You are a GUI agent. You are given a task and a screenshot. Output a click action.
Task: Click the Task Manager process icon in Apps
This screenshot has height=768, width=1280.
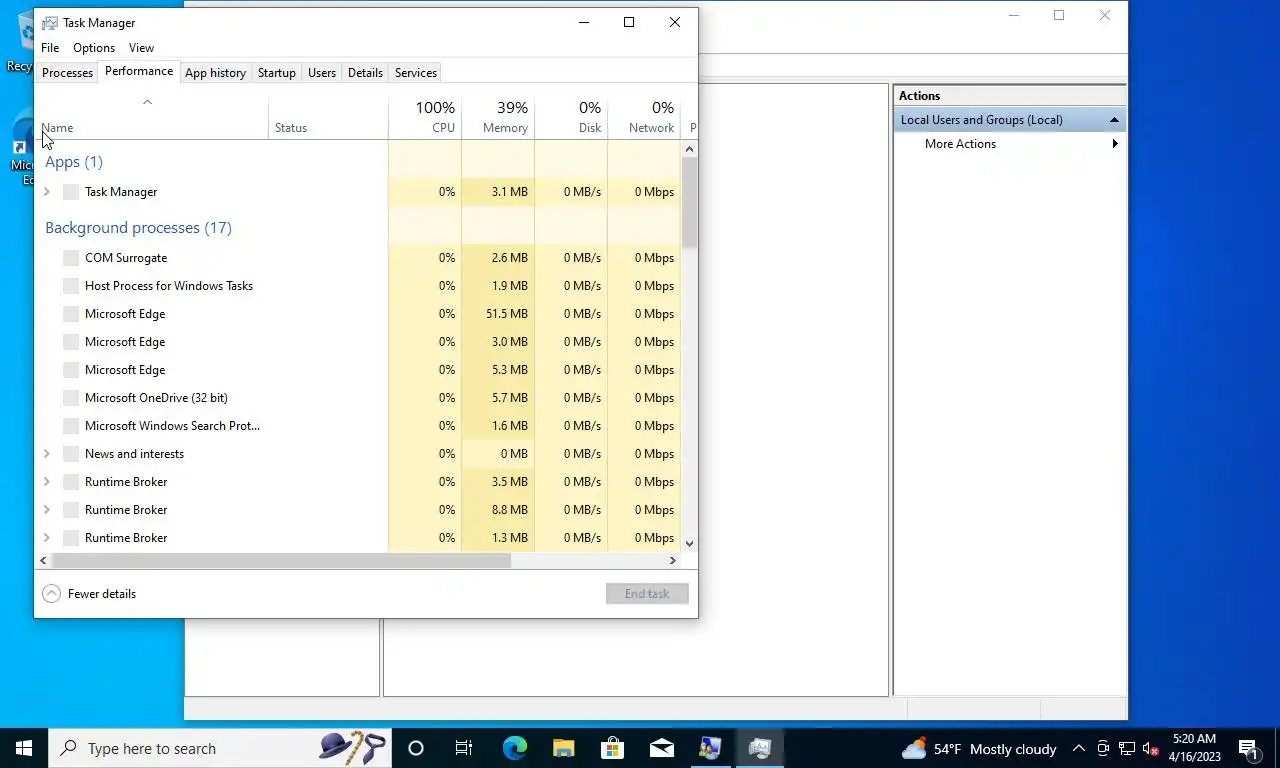click(71, 192)
